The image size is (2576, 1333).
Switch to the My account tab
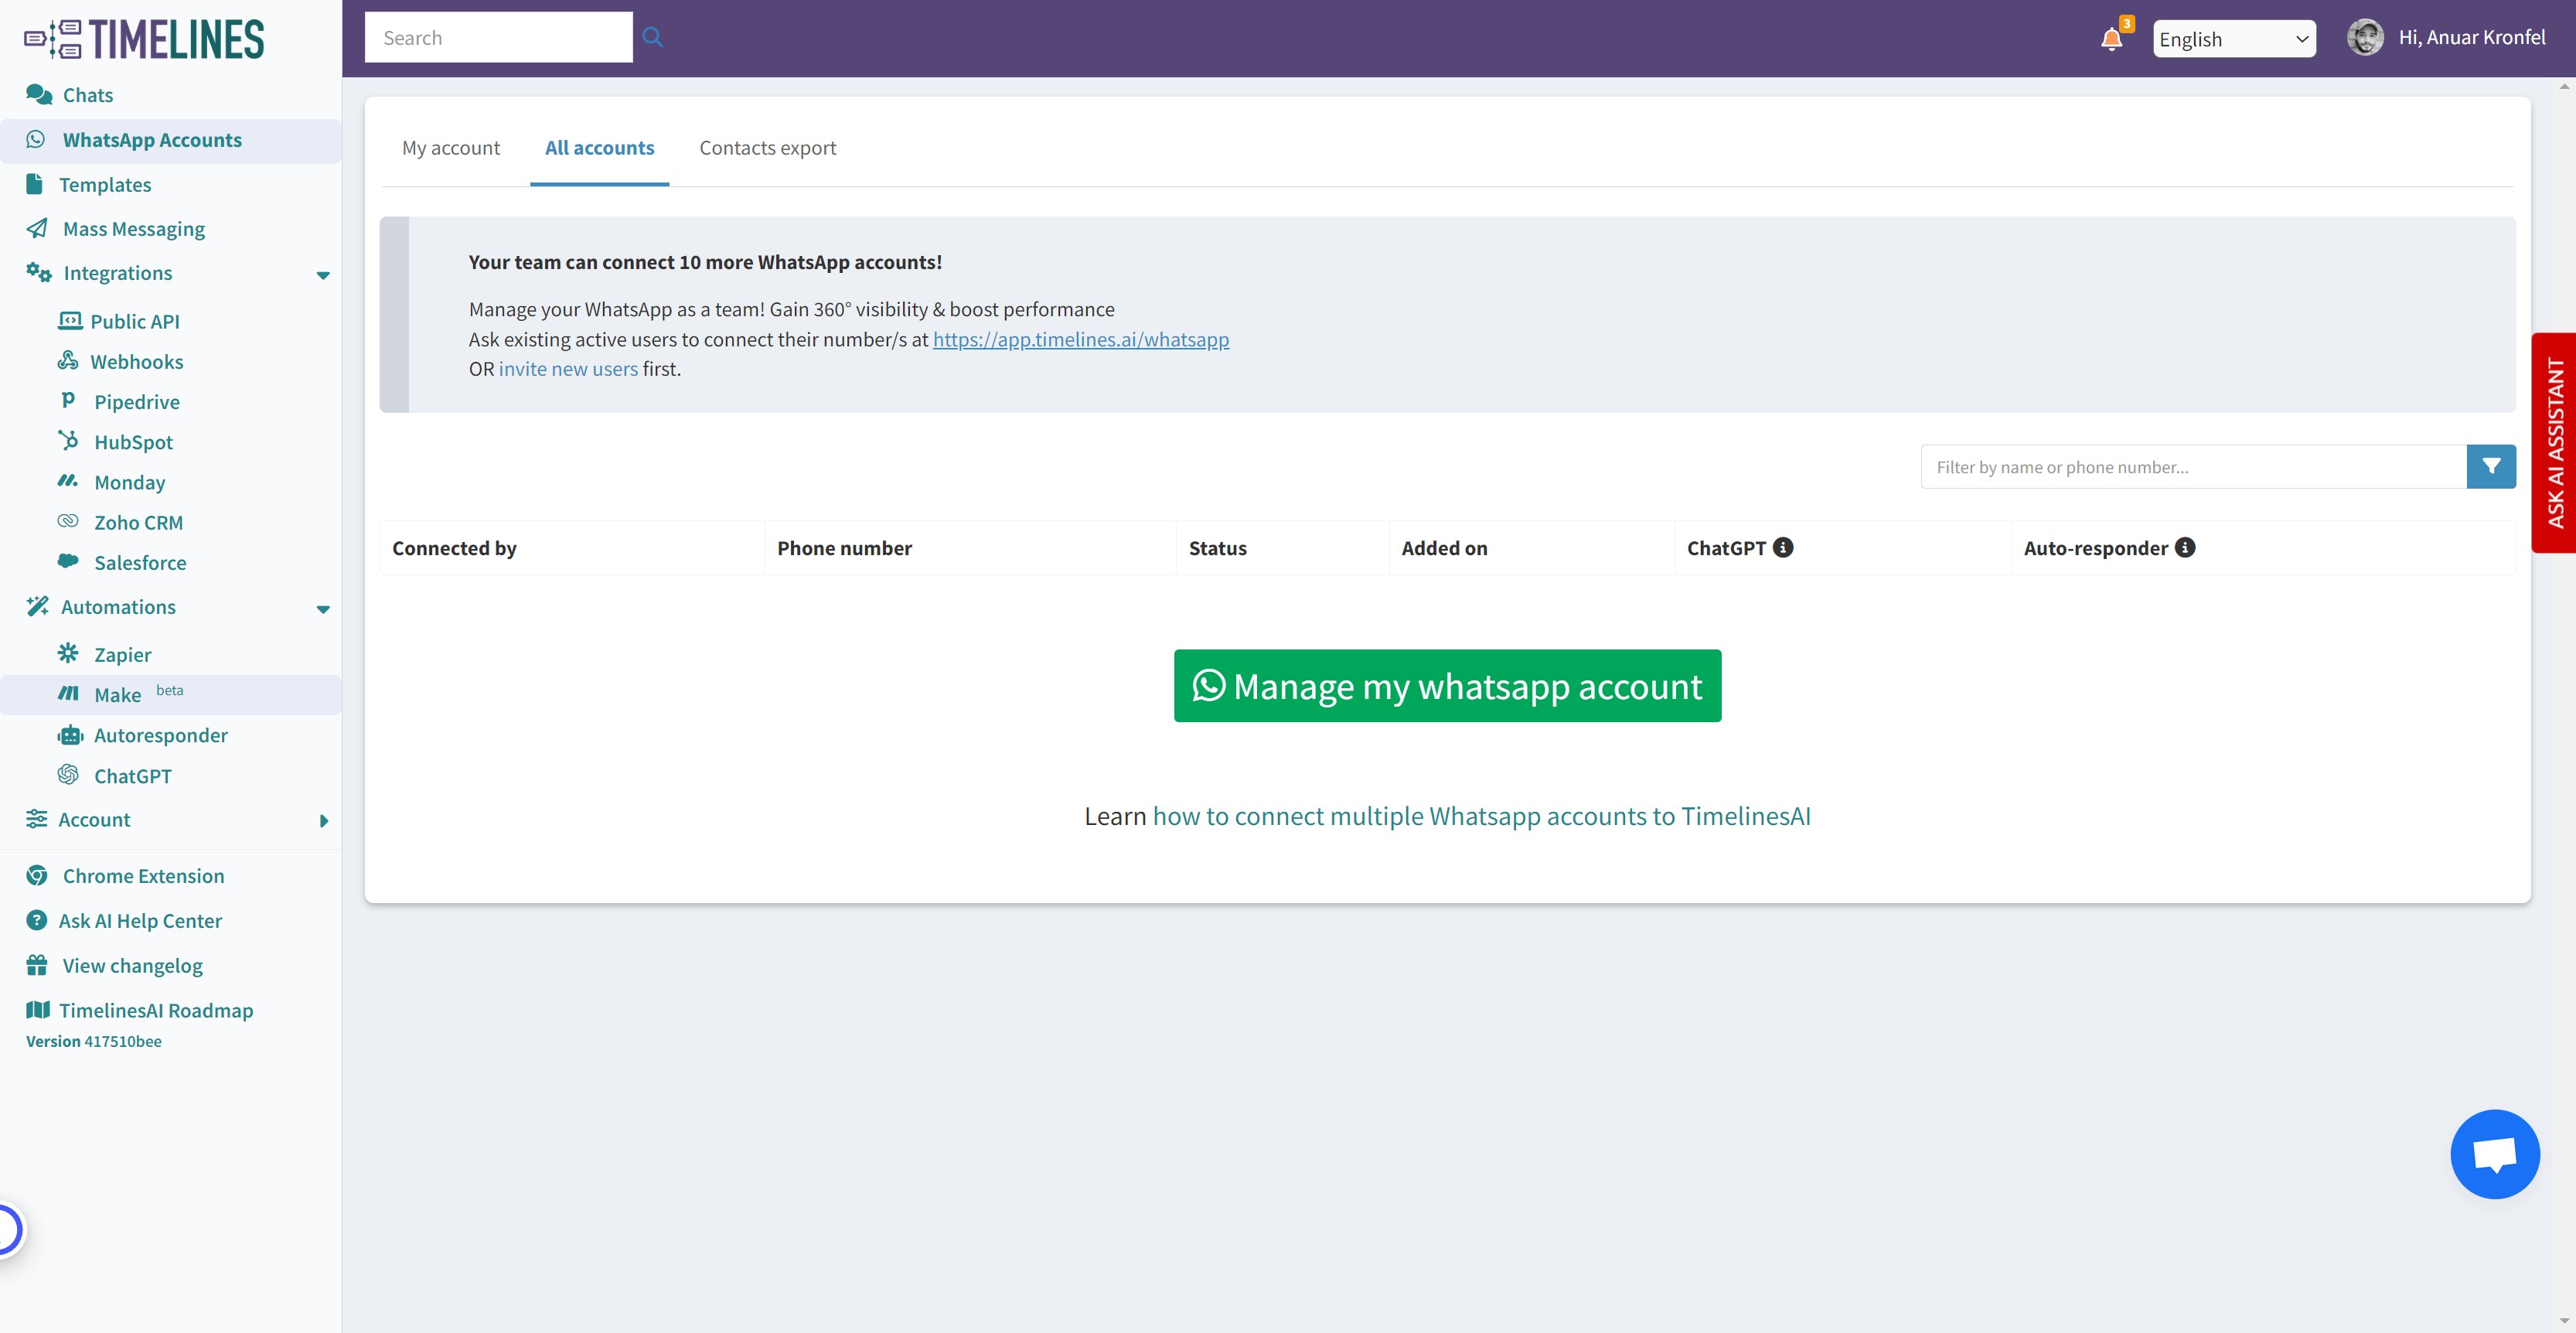[450, 148]
